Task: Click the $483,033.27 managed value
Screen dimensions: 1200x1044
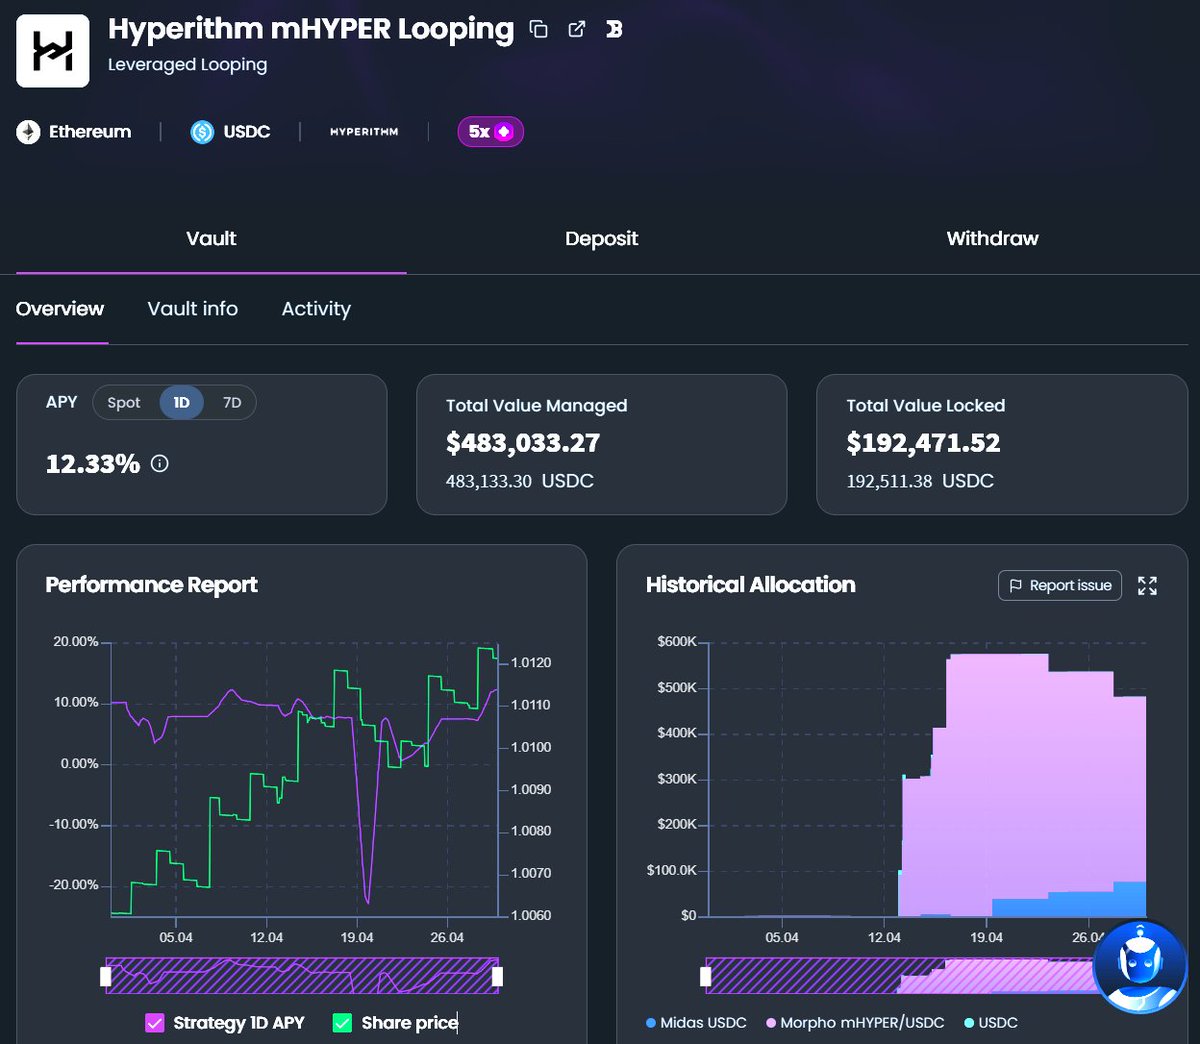Action: click(x=523, y=443)
